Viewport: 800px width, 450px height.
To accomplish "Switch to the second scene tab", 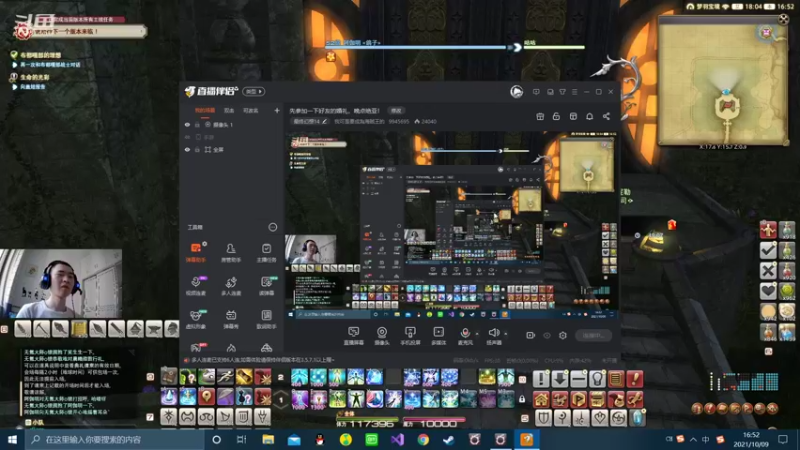I will click(229, 110).
